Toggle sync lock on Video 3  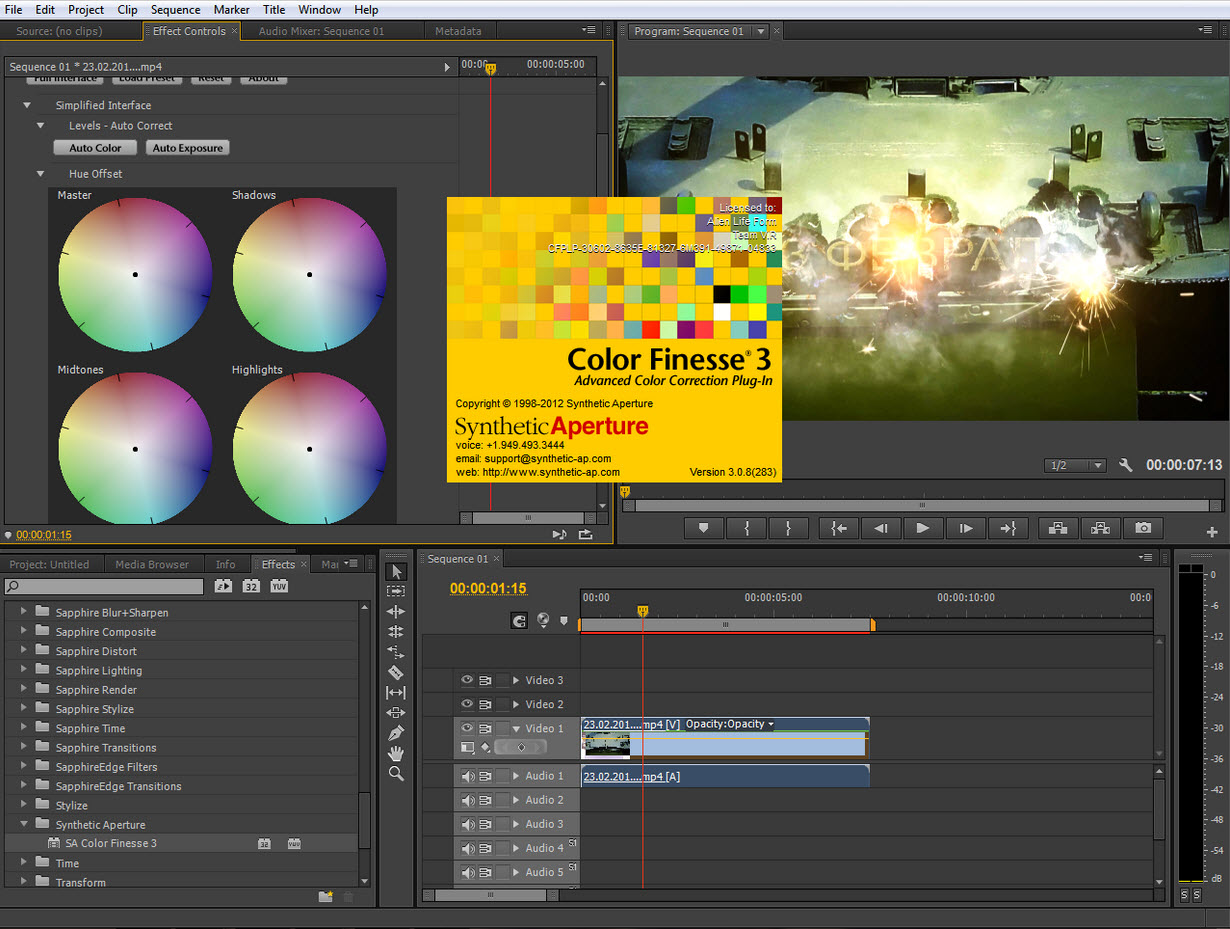485,680
